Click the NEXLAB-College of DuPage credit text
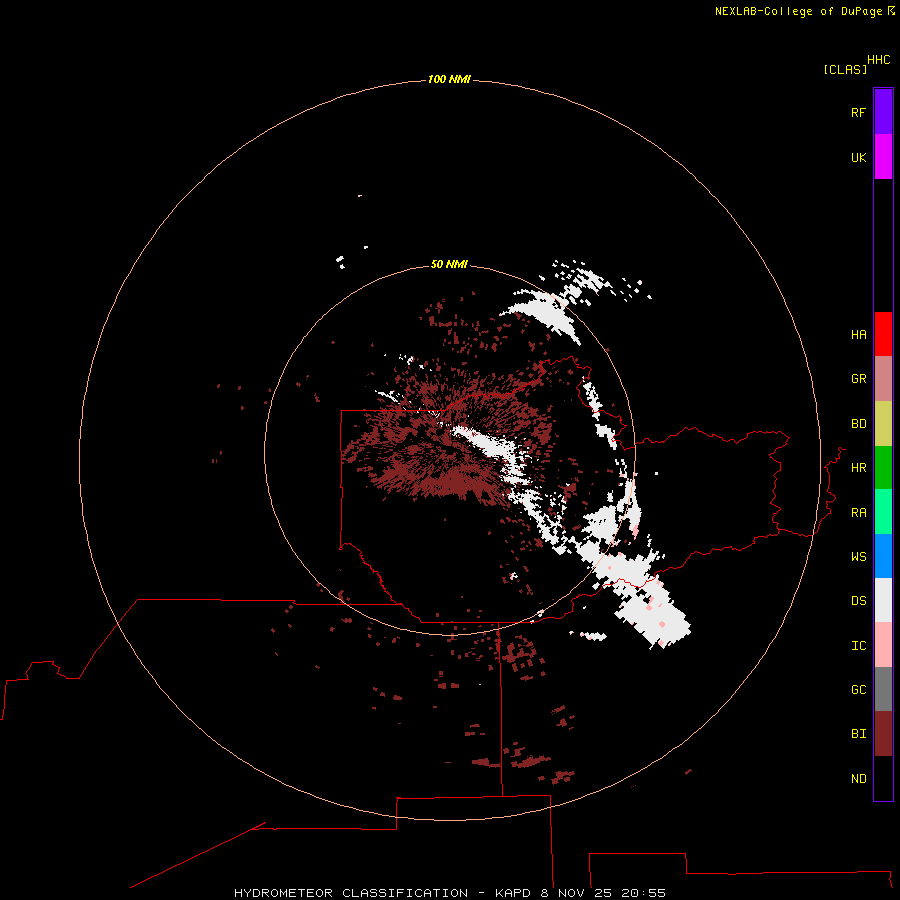 pos(798,11)
